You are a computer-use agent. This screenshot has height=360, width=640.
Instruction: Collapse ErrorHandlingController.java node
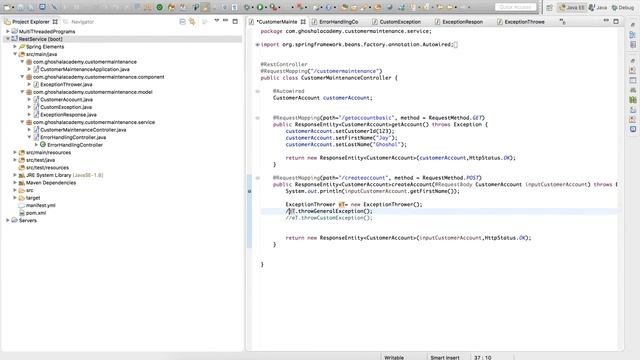29,137
